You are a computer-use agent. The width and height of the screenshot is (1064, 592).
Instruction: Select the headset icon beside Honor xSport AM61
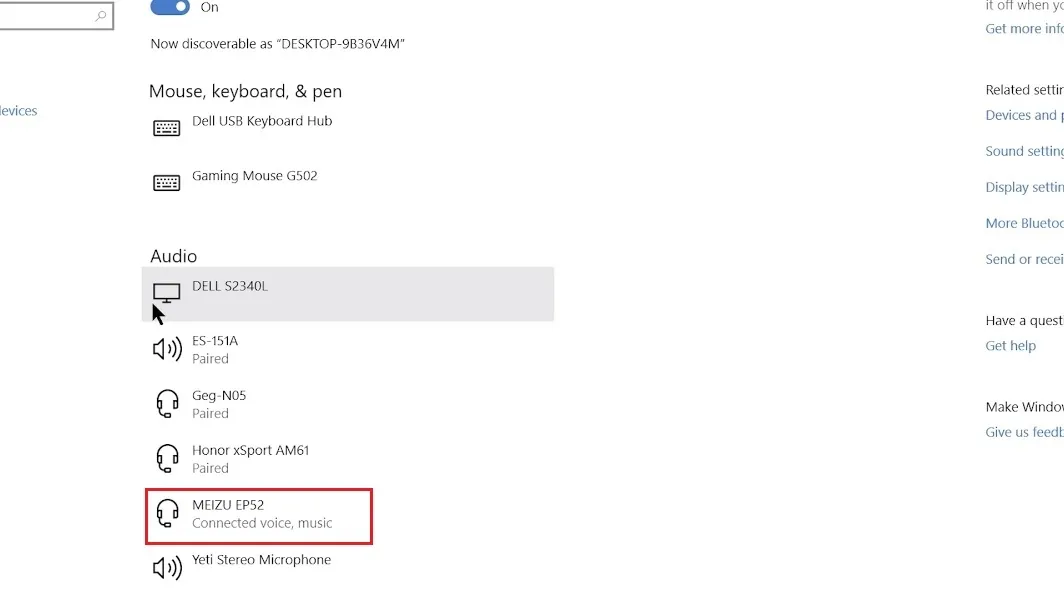[x=166, y=457]
